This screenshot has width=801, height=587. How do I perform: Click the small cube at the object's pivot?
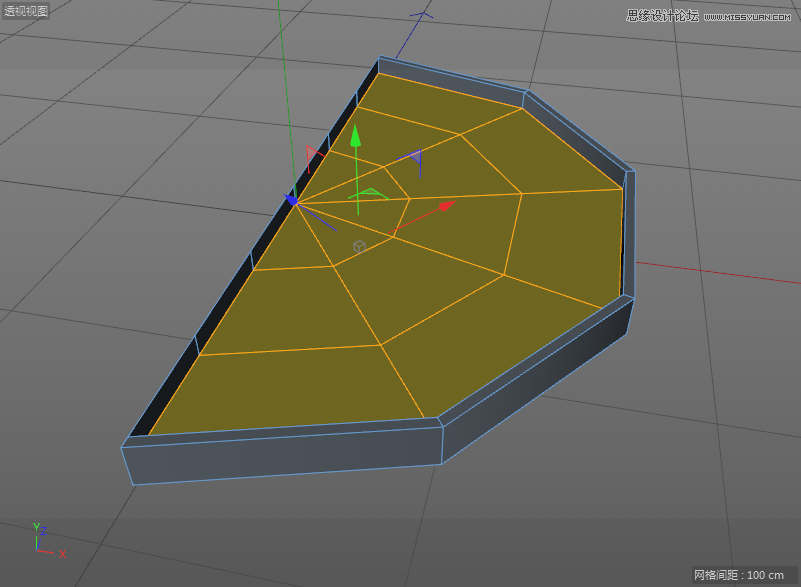click(x=357, y=245)
